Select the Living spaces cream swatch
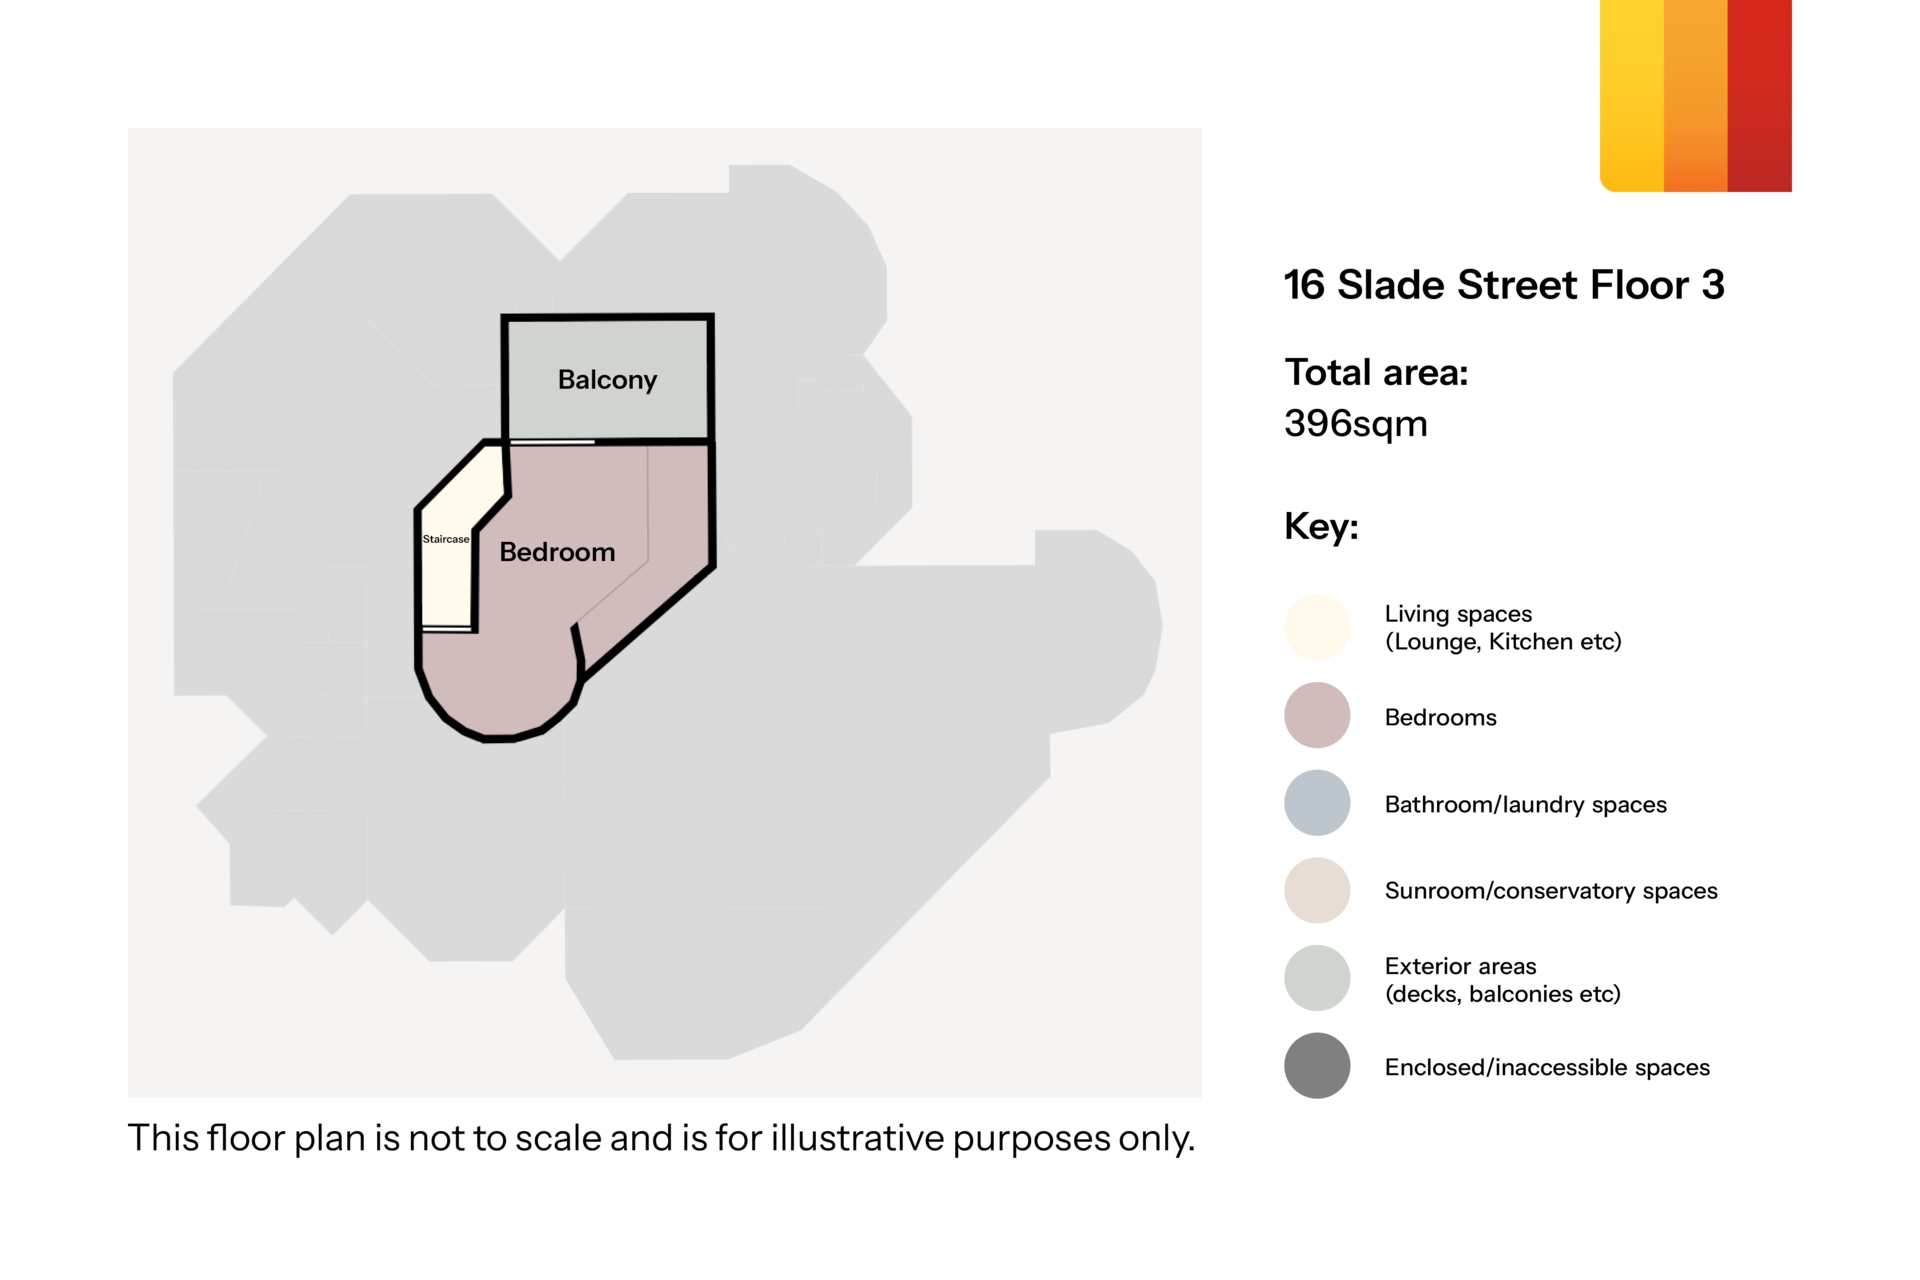Viewport: 1920px width, 1280px height. [1317, 628]
